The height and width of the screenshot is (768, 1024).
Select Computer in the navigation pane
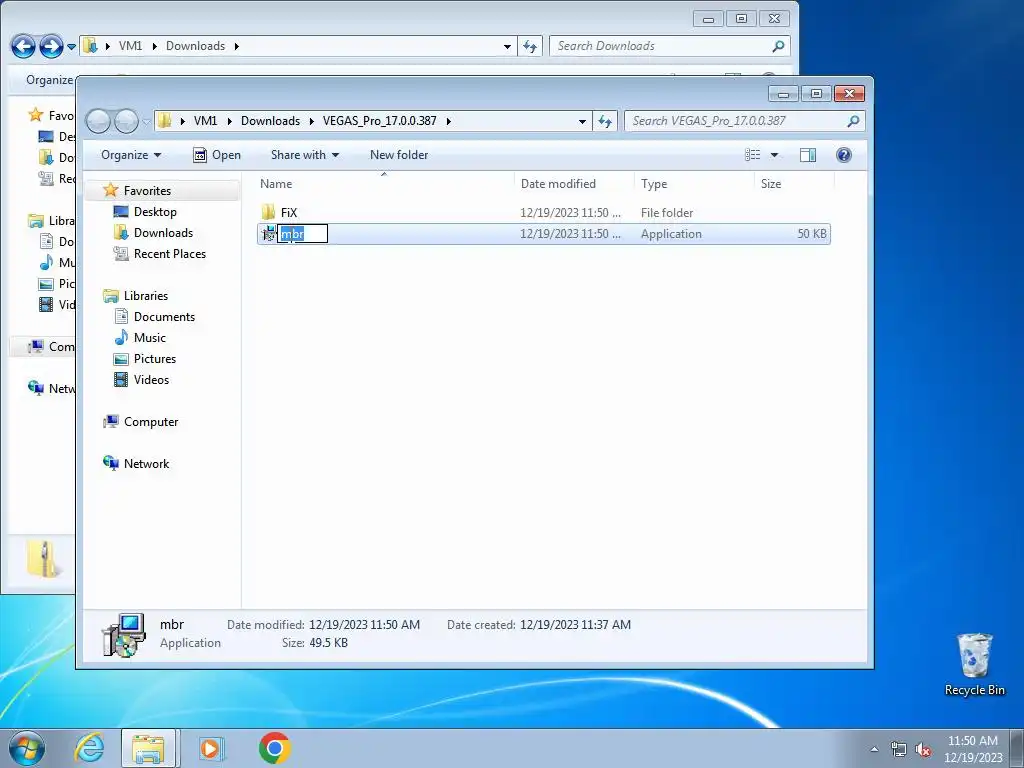click(x=151, y=422)
